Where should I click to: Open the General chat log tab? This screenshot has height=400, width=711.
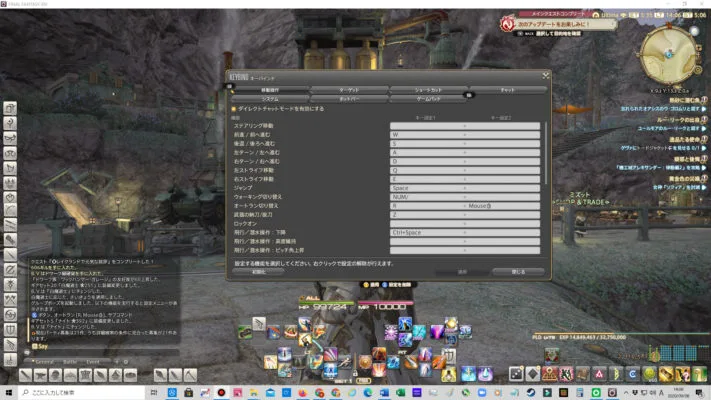click(x=44, y=362)
